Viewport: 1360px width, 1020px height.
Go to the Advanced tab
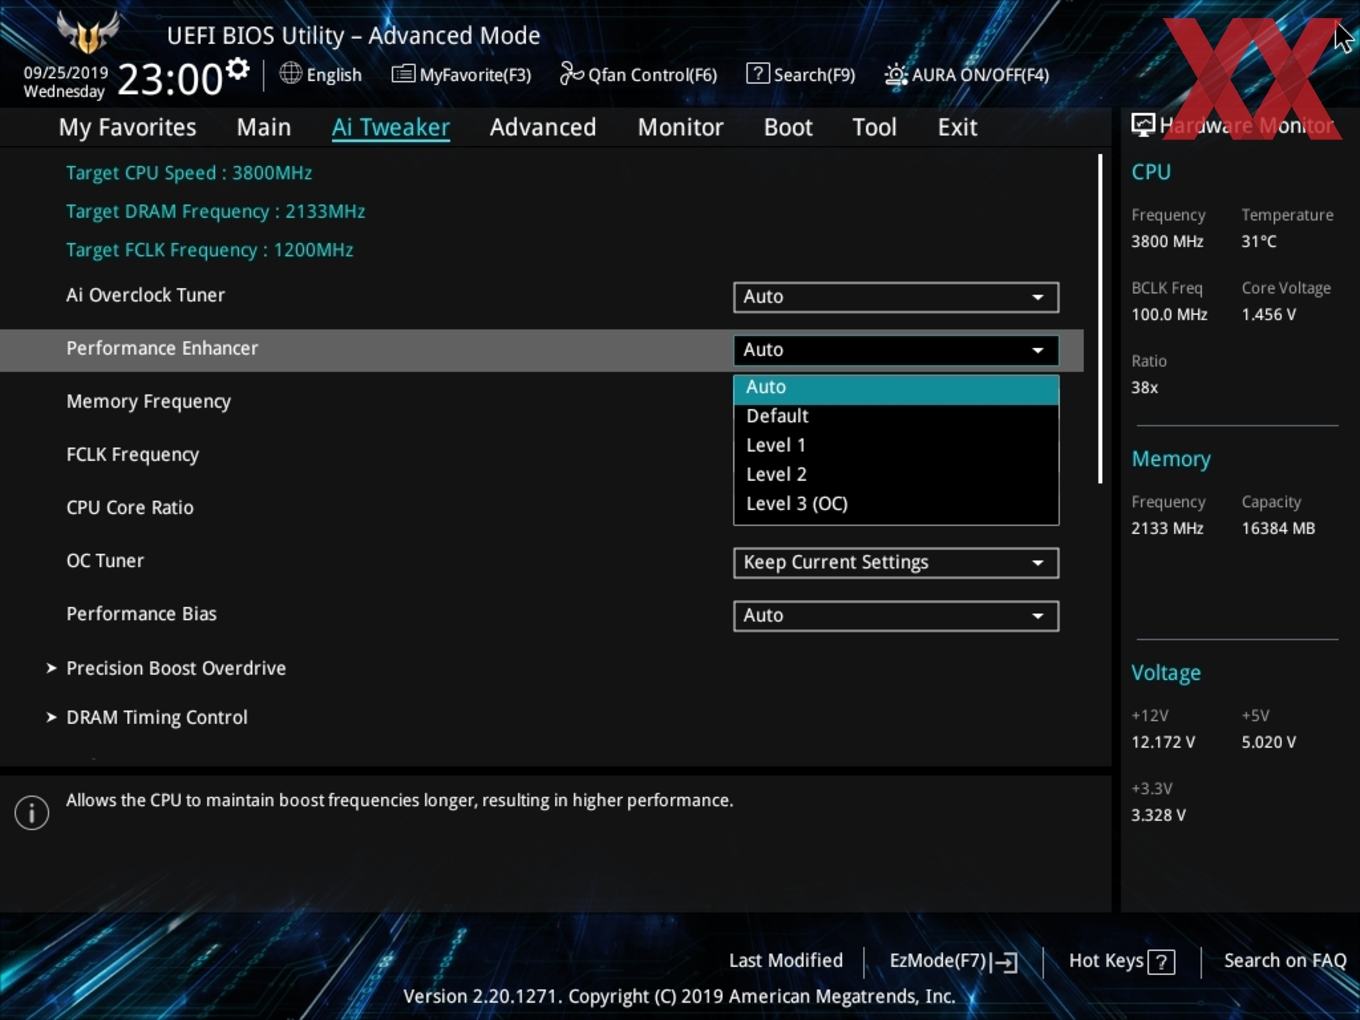pyautogui.click(x=543, y=127)
